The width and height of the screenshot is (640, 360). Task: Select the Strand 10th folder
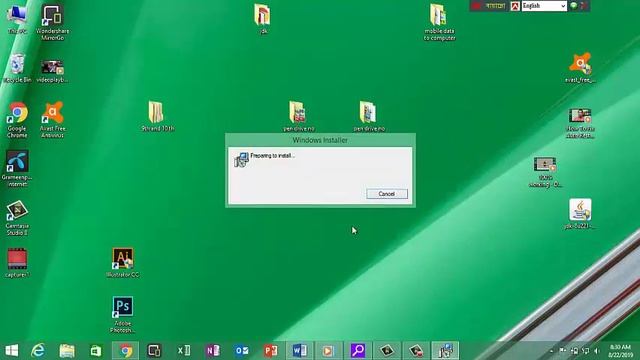(158, 116)
